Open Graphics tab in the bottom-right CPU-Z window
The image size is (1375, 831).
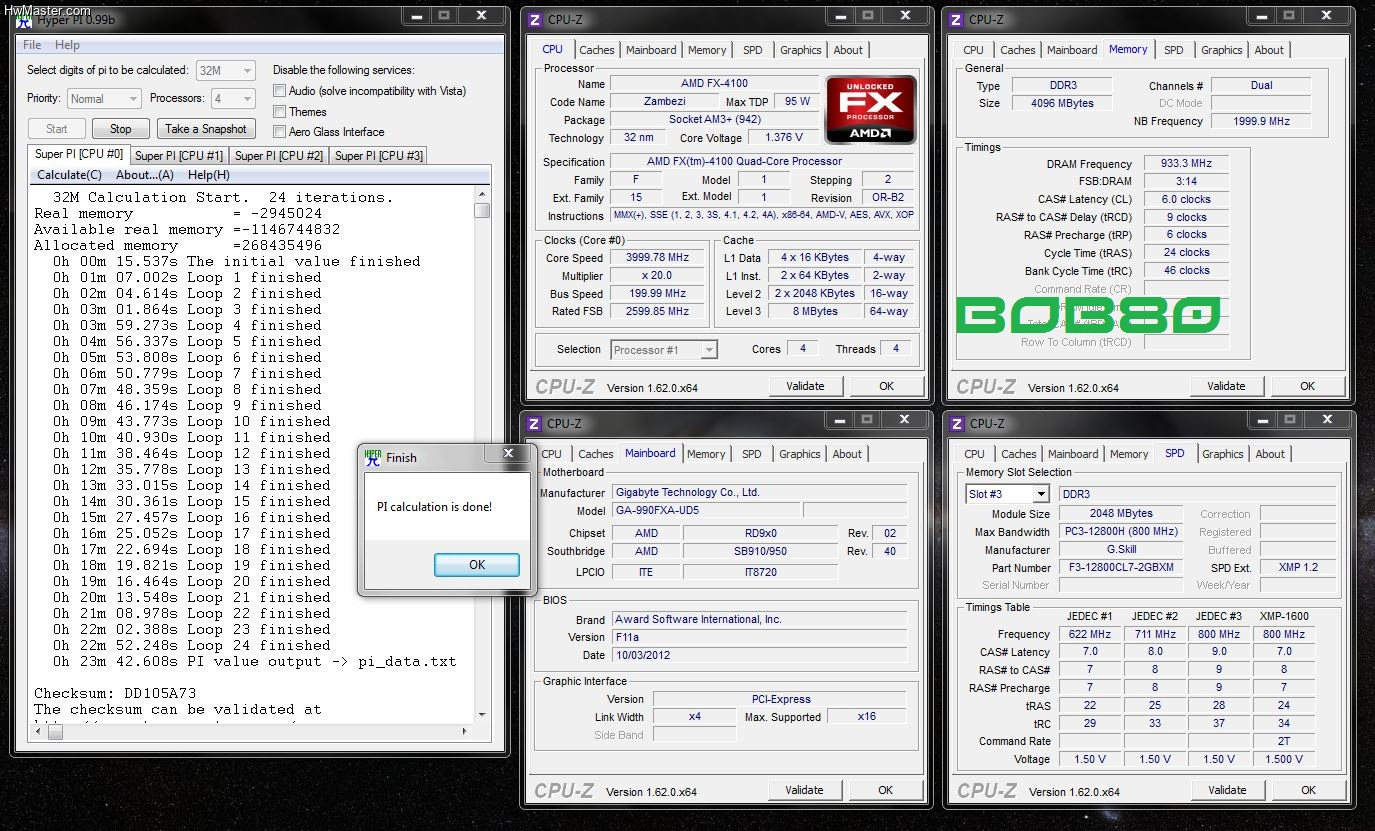1223,454
